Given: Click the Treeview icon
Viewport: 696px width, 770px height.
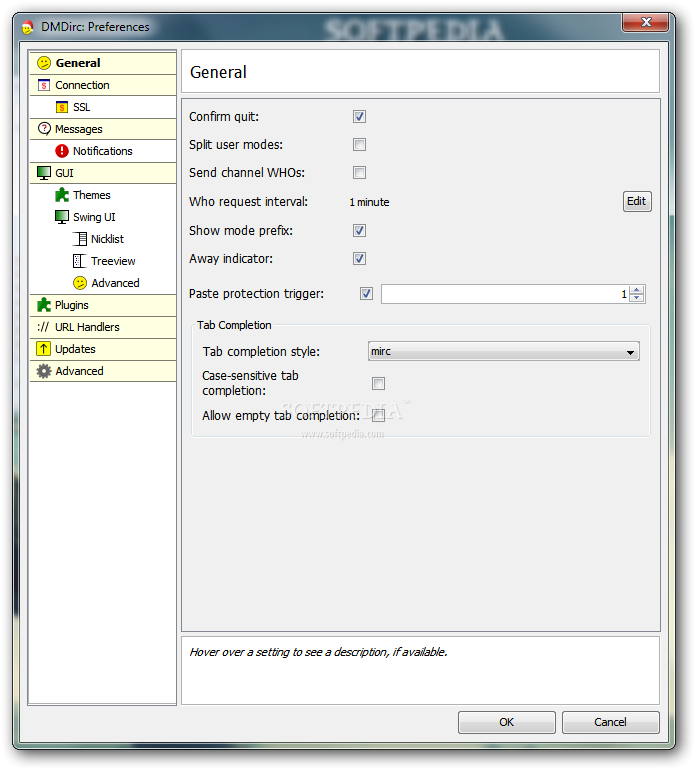Looking at the screenshot, I should [80, 261].
